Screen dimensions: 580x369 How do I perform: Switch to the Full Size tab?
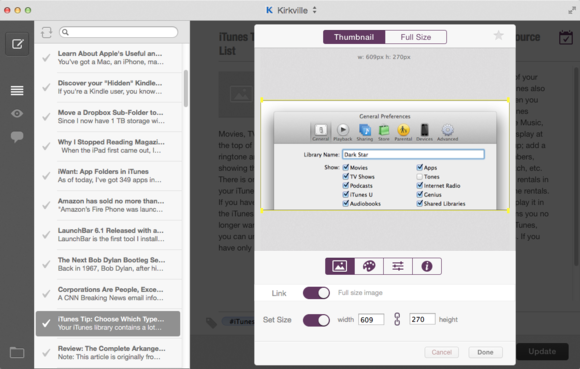(416, 37)
